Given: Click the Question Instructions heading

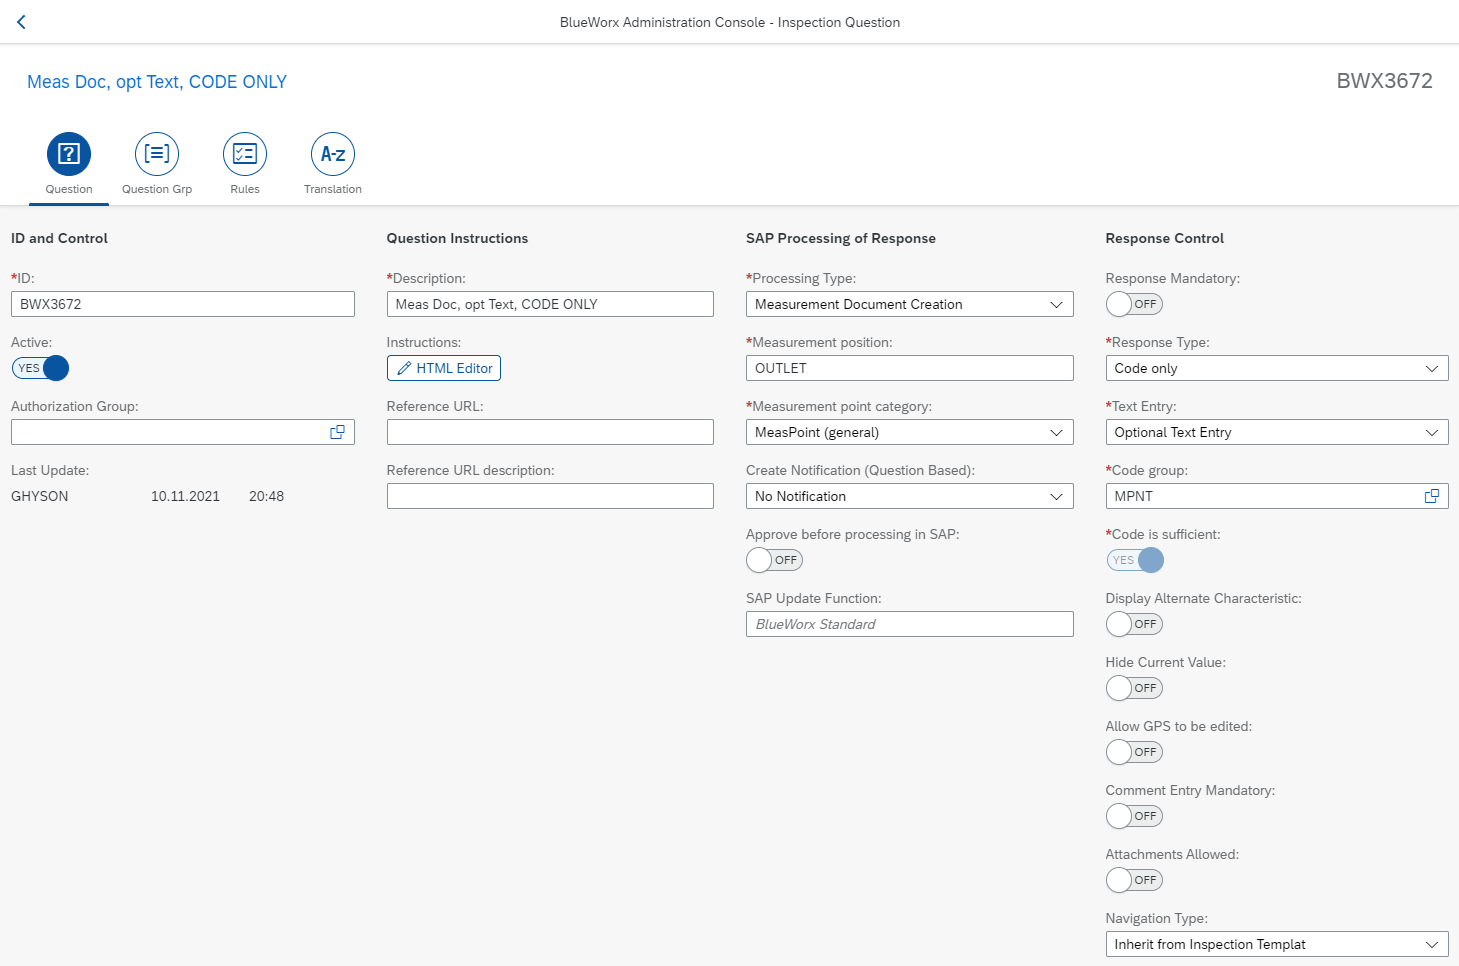Looking at the screenshot, I should [457, 238].
